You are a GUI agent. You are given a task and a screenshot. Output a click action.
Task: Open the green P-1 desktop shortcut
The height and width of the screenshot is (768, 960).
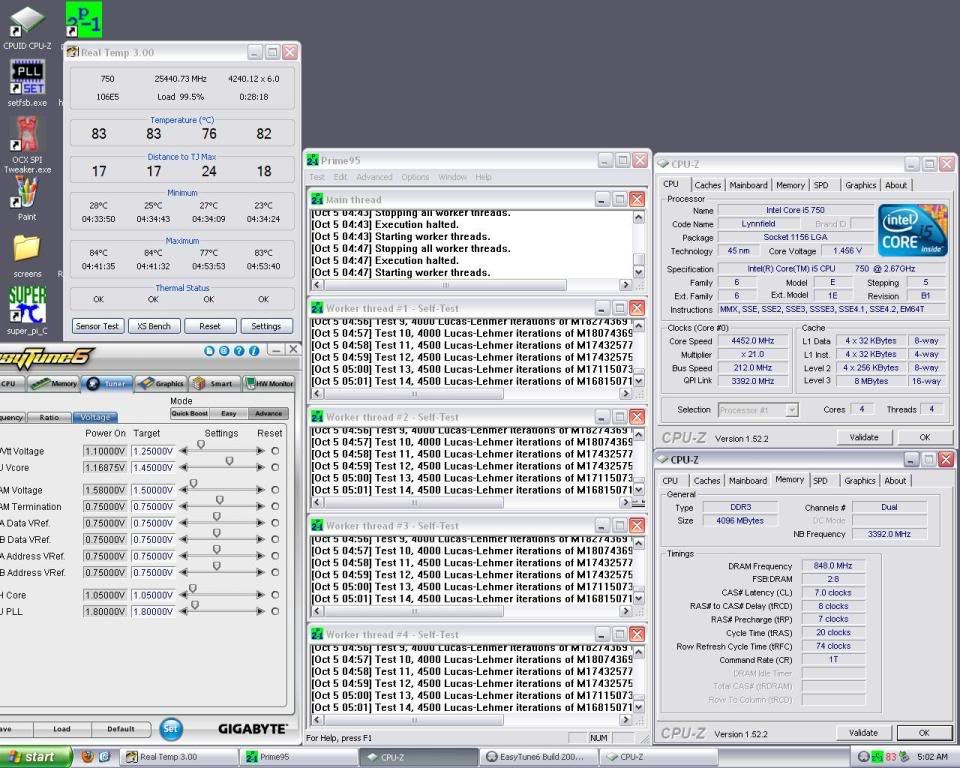[84, 20]
